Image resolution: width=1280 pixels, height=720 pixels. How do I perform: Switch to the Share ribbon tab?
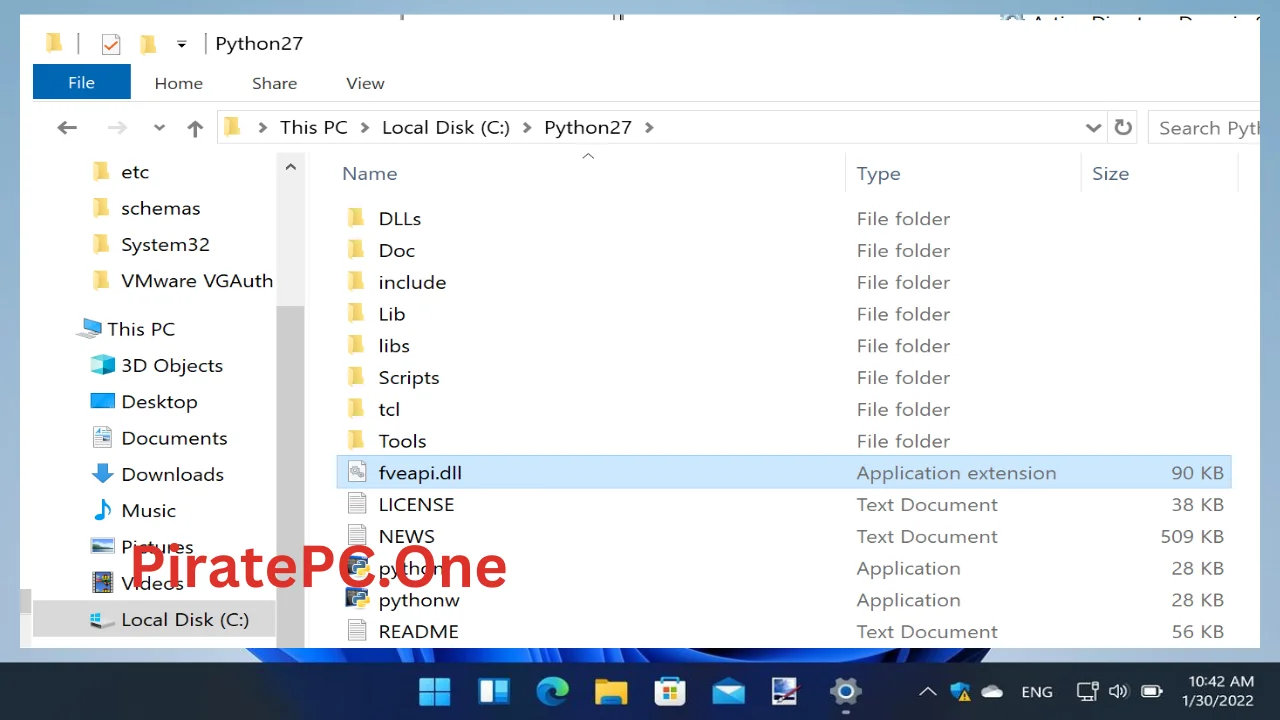tap(274, 83)
